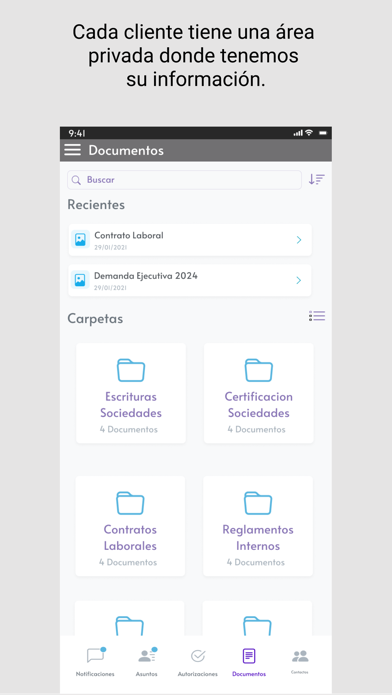Open the Escrituras Sociedades folder icon
The image size is (392, 696).
pyautogui.click(x=131, y=370)
